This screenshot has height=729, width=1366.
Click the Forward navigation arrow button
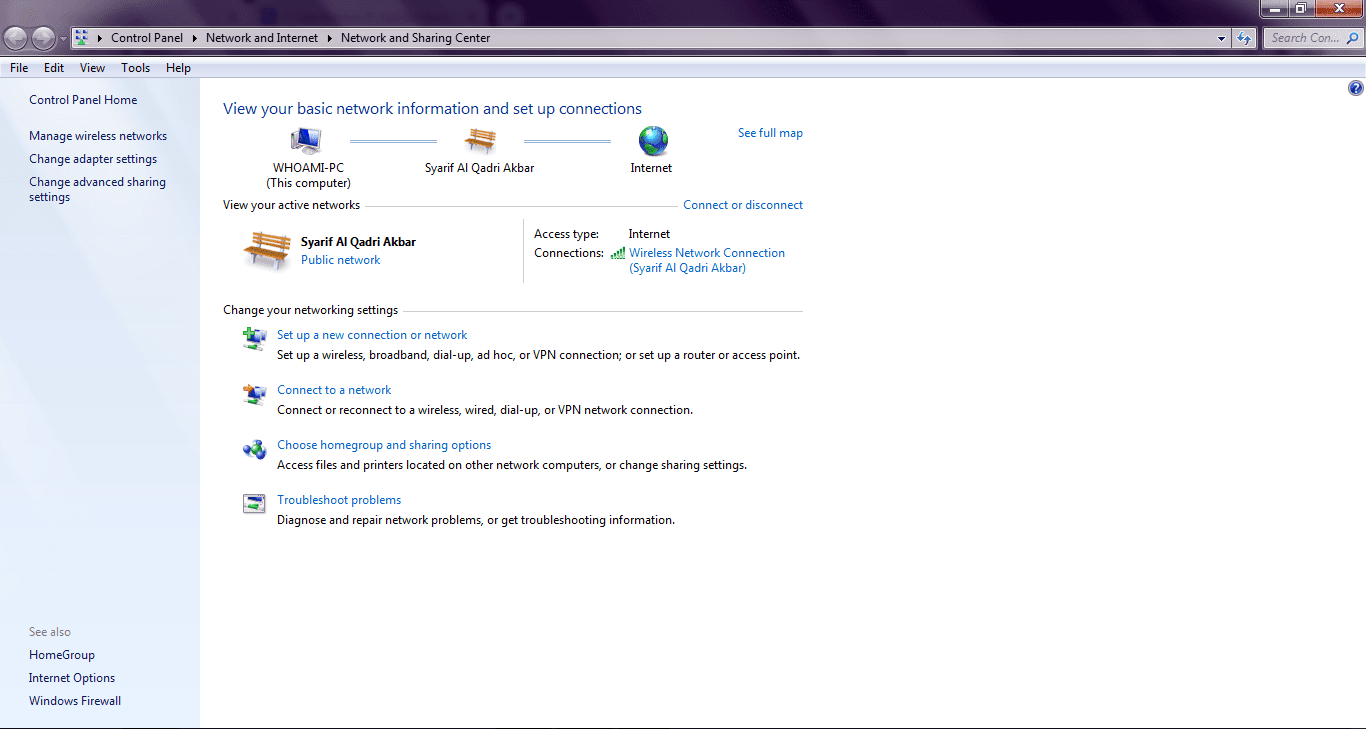[44, 38]
